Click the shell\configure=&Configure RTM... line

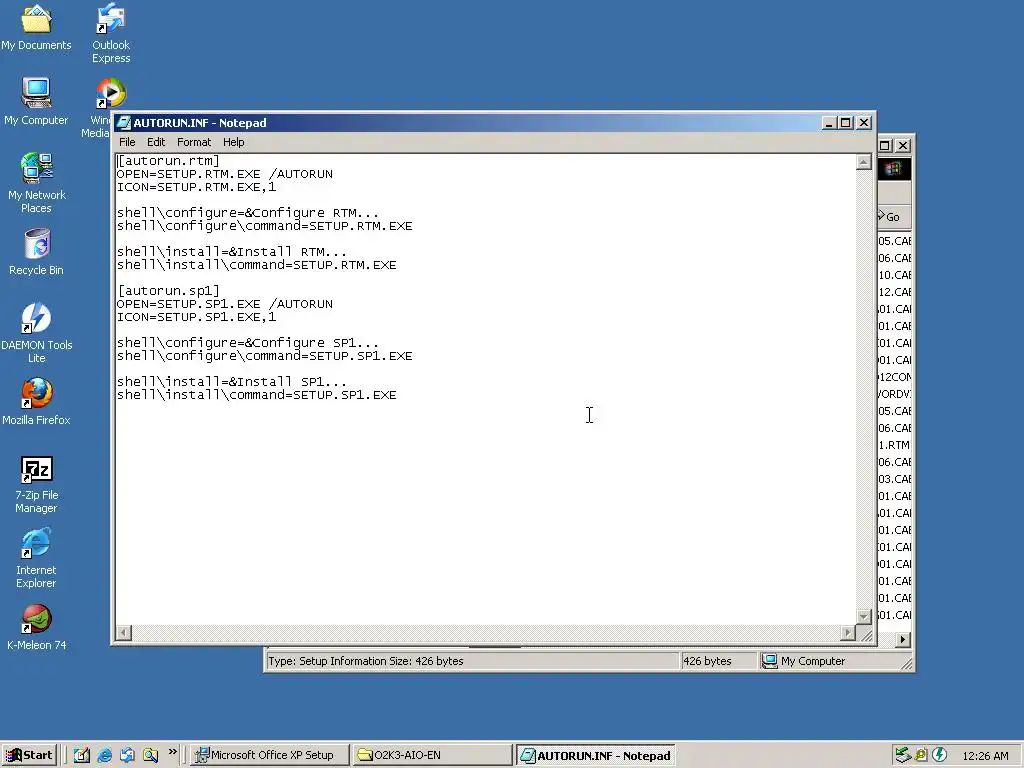tap(248, 213)
